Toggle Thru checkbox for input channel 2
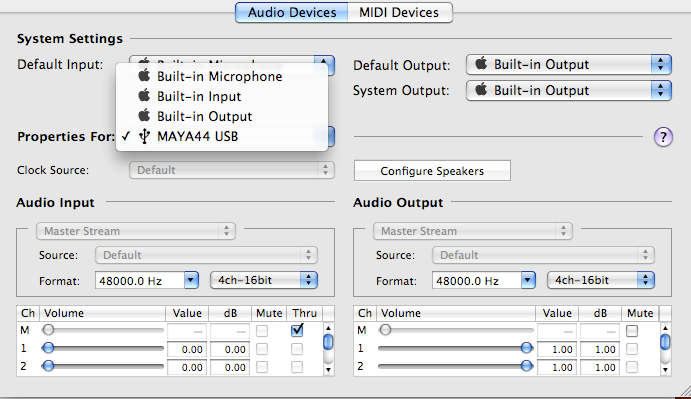This screenshot has width=691, height=399. 297,367
